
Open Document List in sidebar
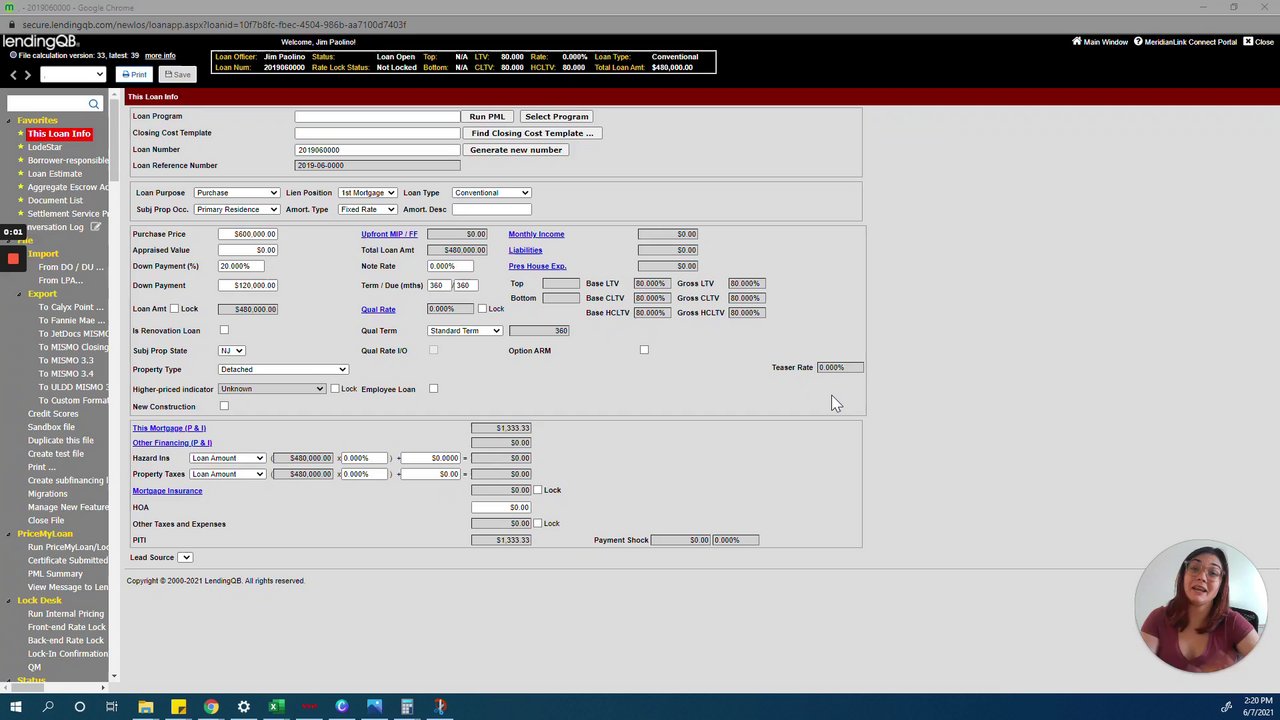(55, 200)
